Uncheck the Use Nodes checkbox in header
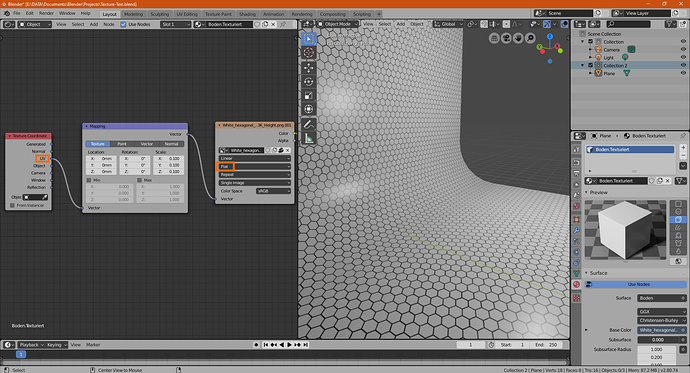 pyautogui.click(x=123, y=24)
